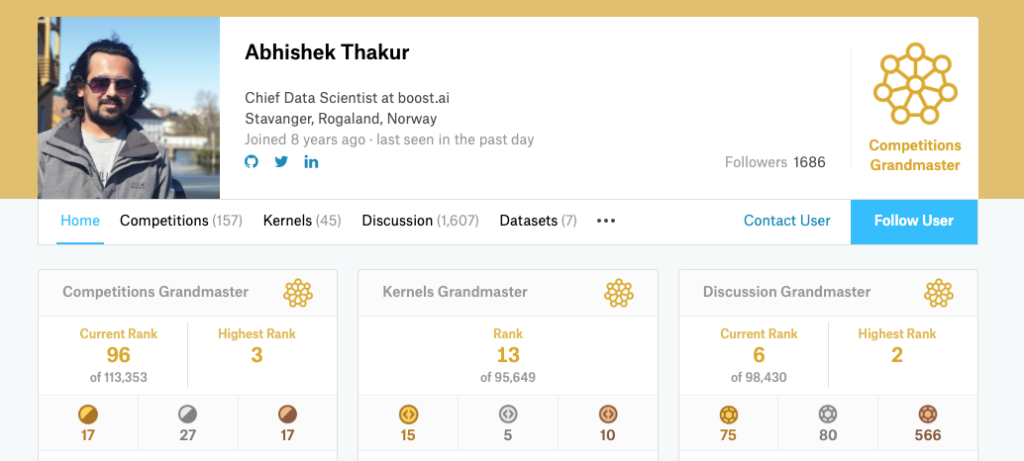Open the GitHub profile icon link
Image resolution: width=1024 pixels, height=461 pixels.
[x=251, y=161]
